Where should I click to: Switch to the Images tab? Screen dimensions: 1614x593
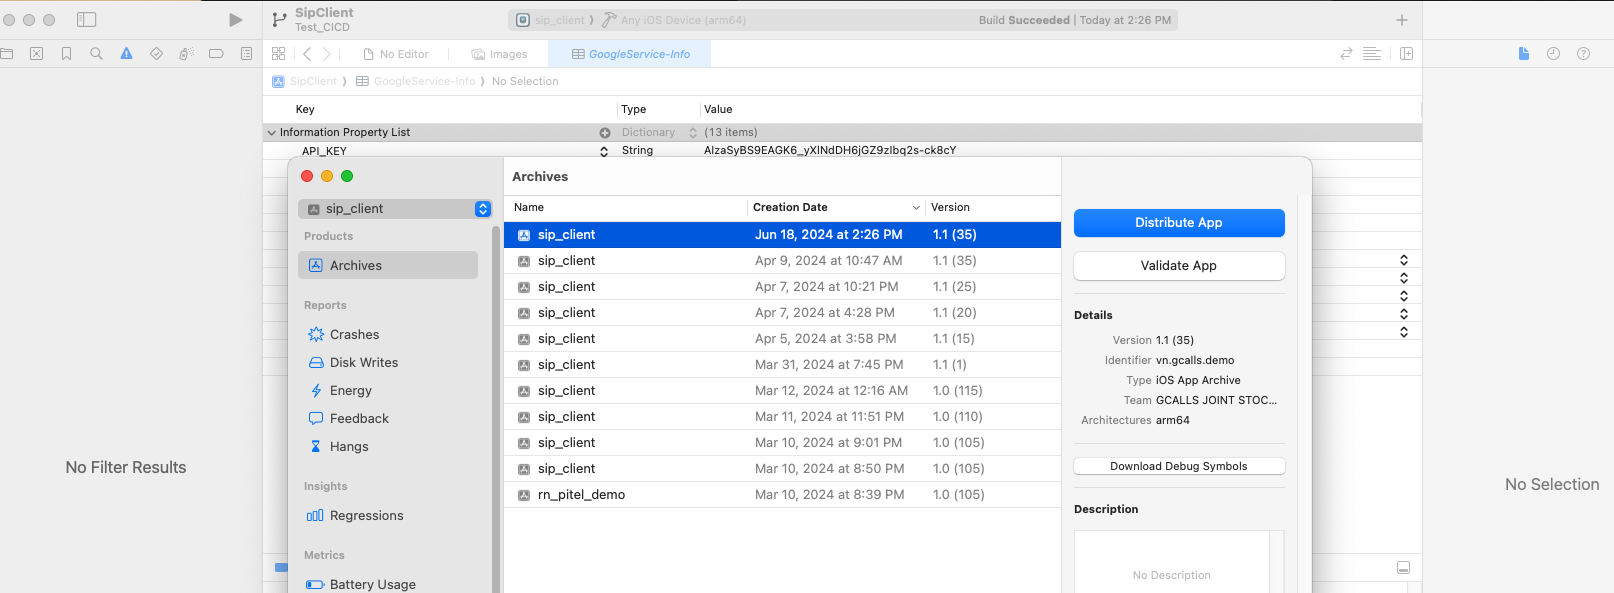[x=499, y=54]
